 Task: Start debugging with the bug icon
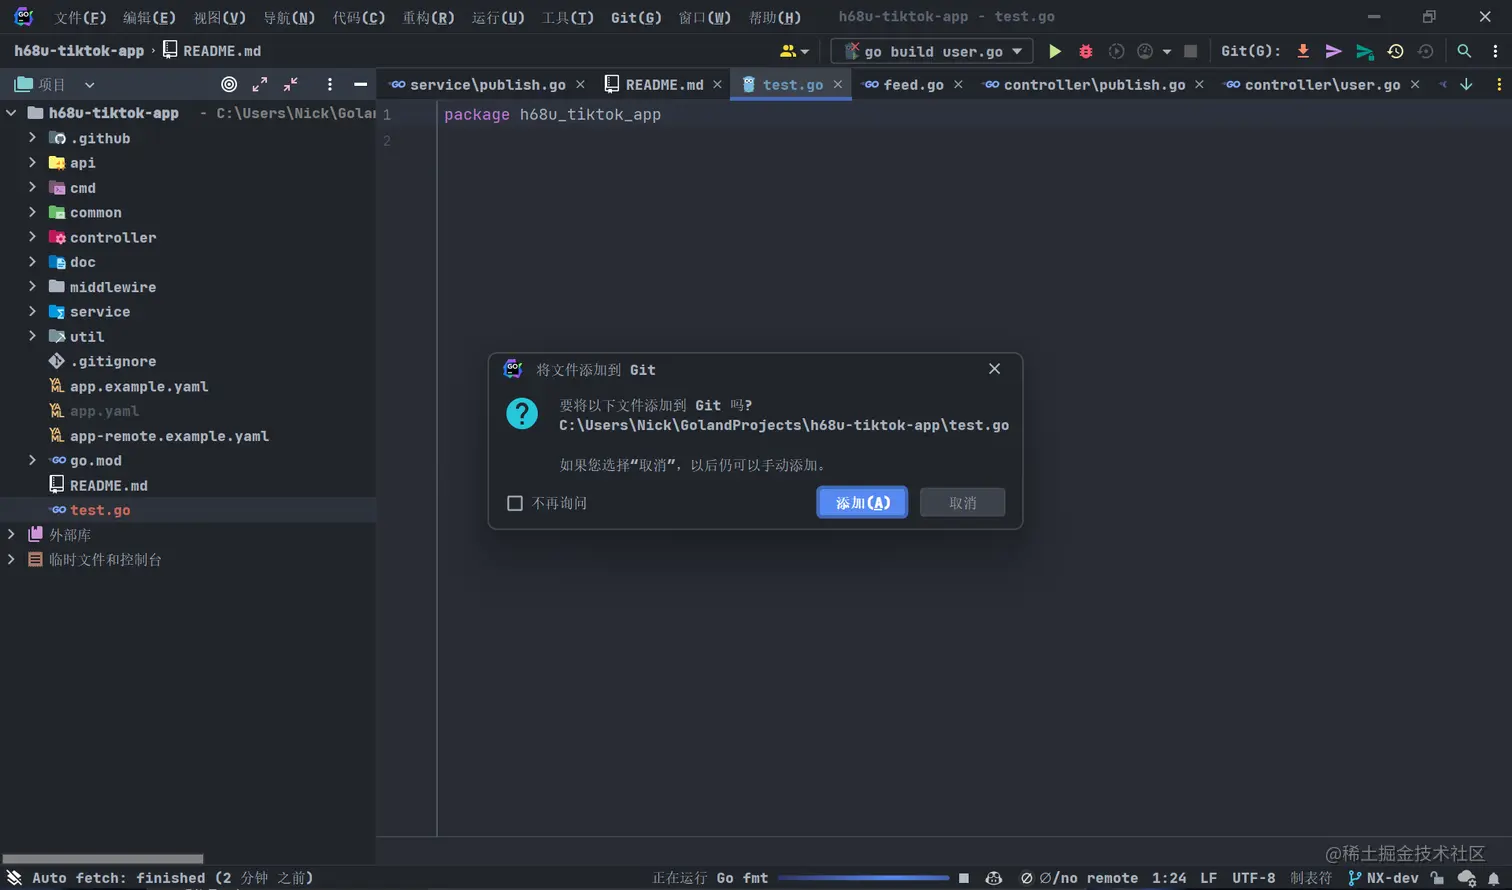[x=1085, y=51]
